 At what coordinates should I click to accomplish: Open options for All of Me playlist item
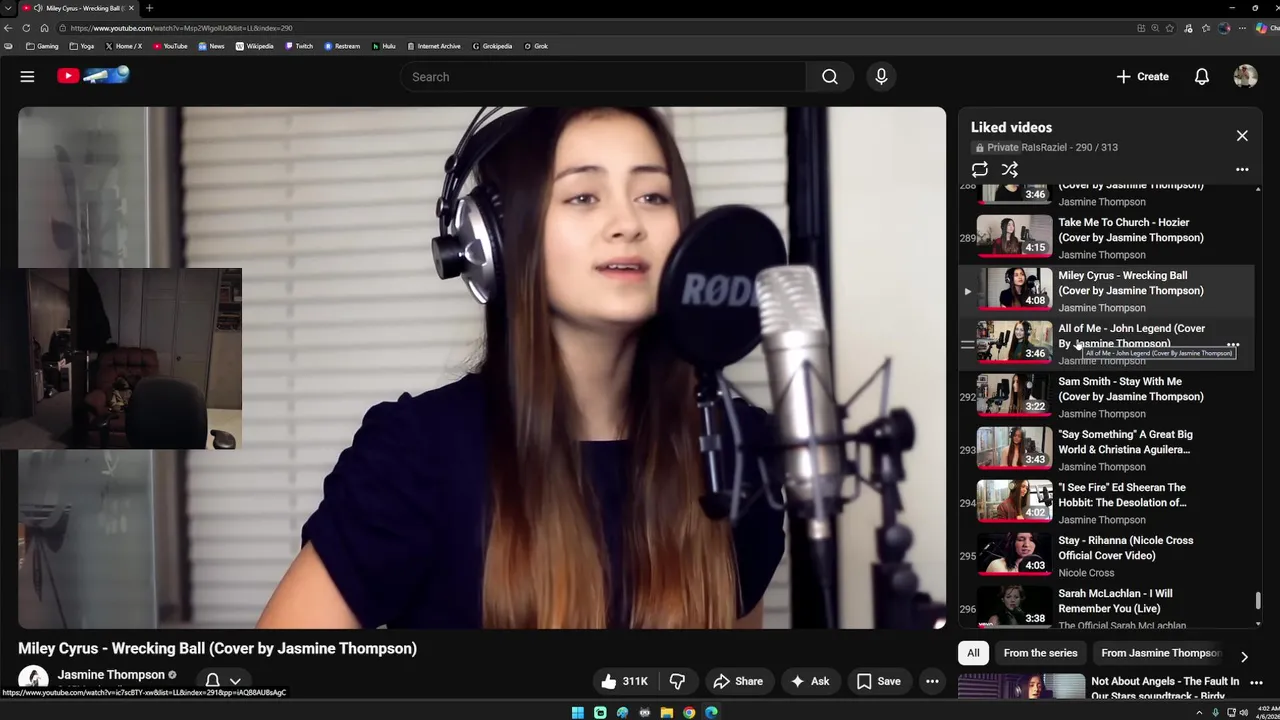(x=1233, y=345)
